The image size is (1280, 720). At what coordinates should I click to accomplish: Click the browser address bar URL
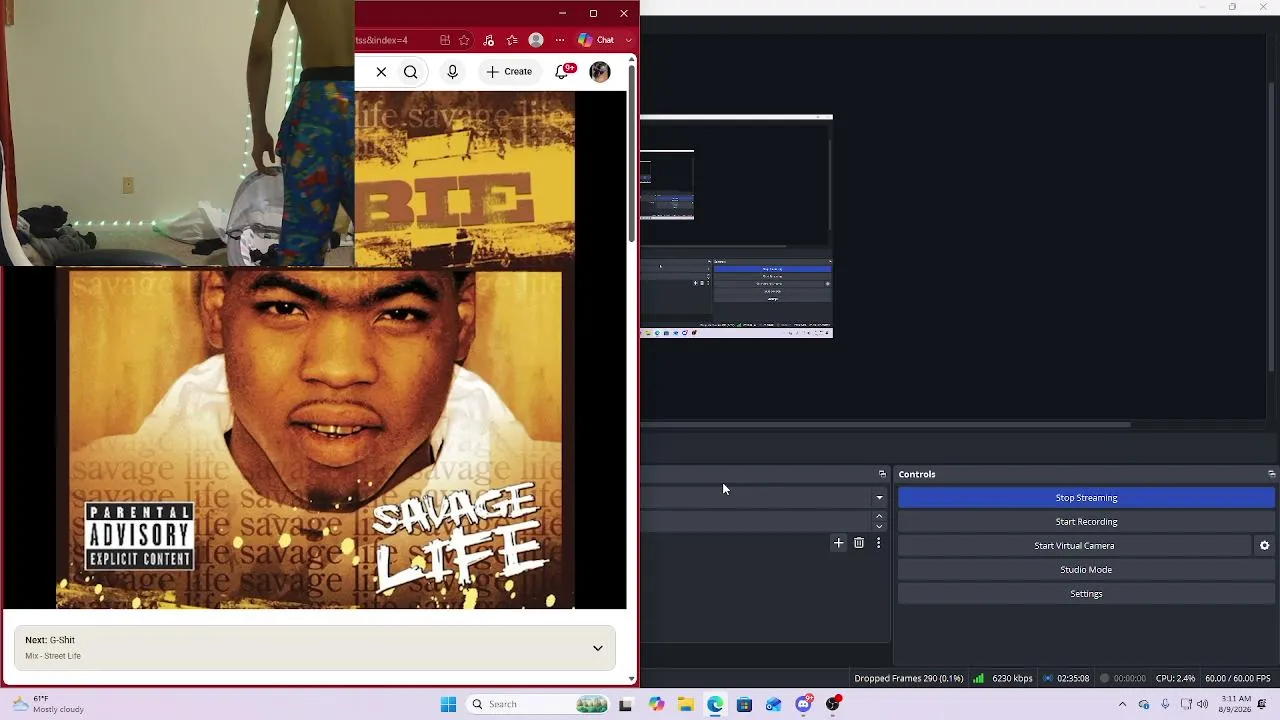383,40
